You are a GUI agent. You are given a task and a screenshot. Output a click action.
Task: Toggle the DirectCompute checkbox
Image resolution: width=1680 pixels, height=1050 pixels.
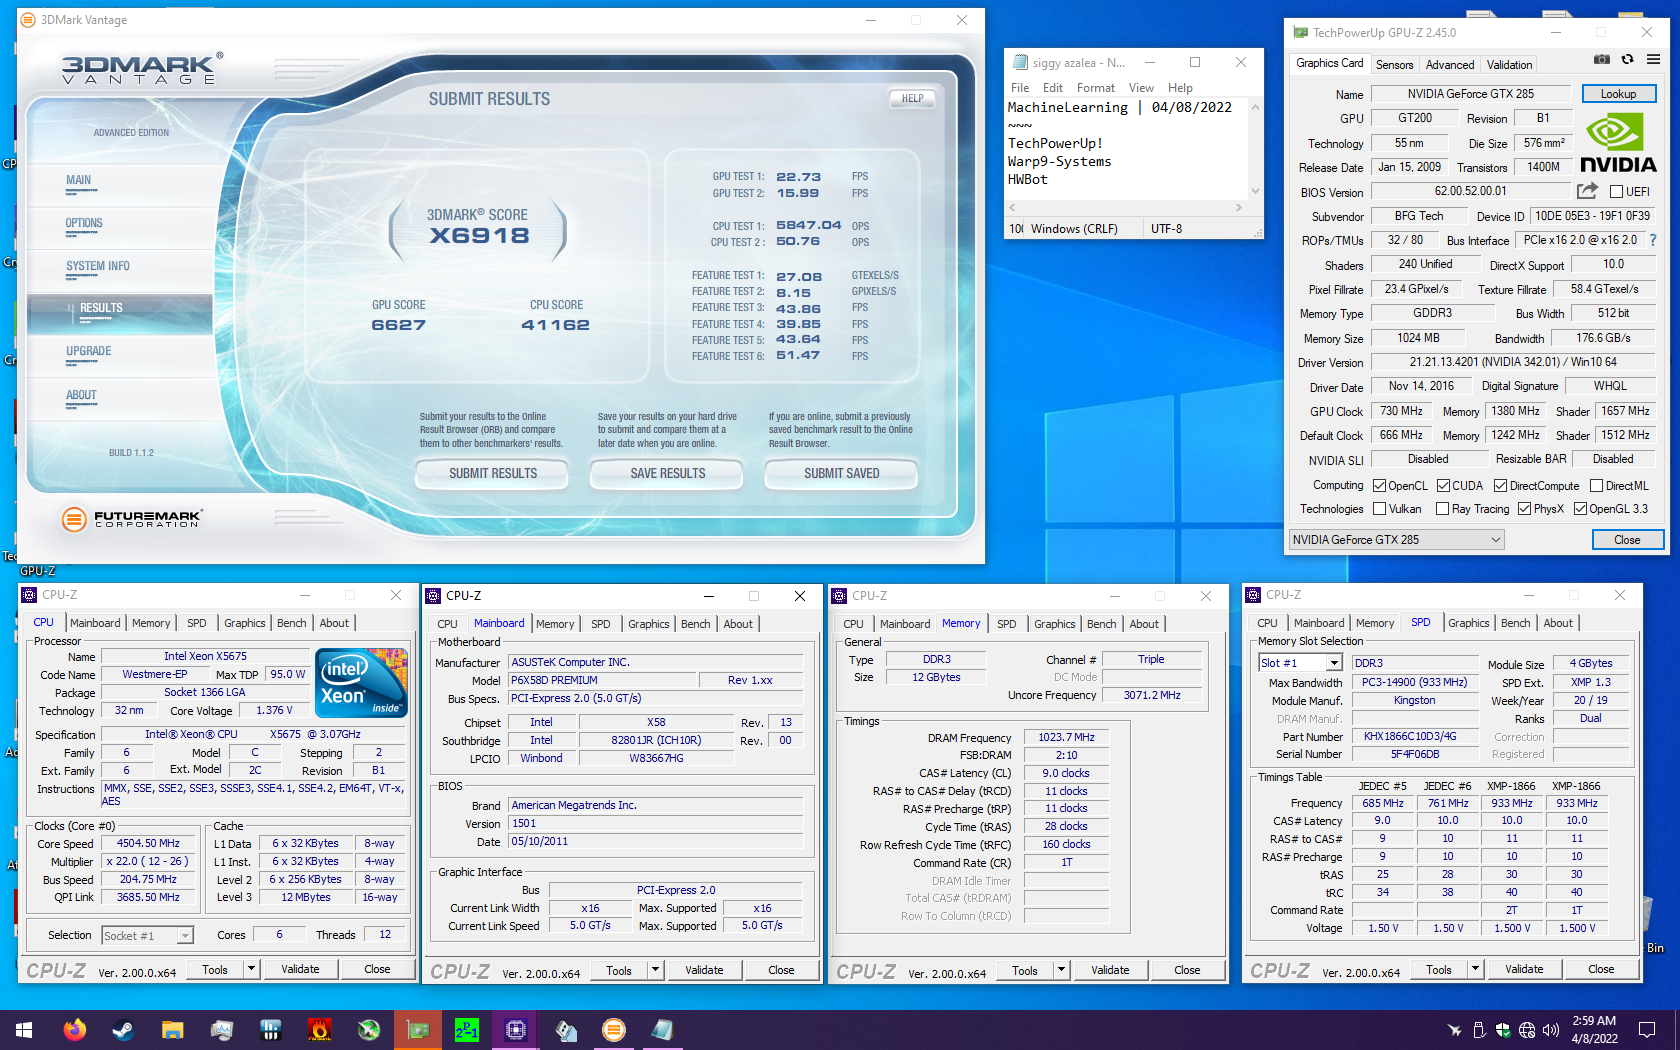[1500, 486]
